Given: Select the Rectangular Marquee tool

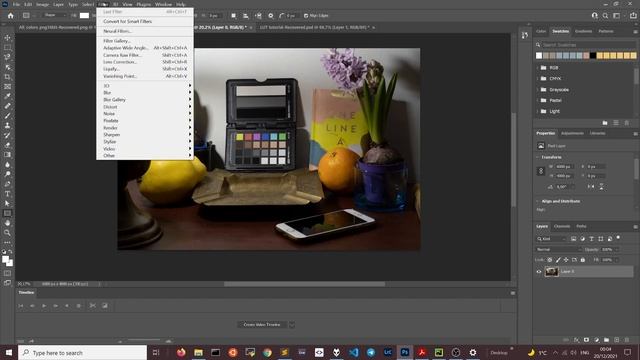Looking at the screenshot, I should point(7,47).
